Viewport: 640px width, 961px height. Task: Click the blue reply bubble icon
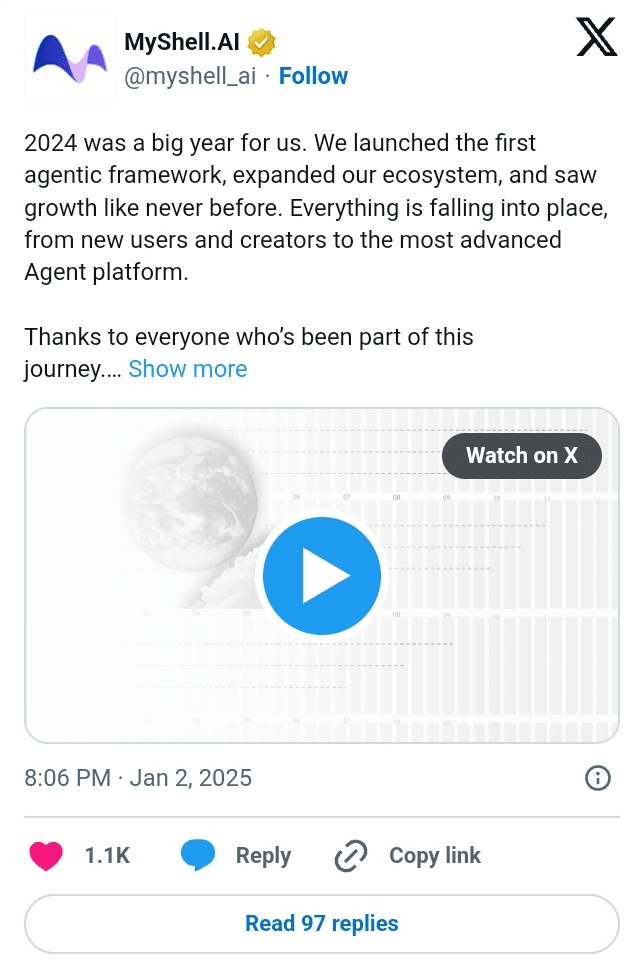pos(199,856)
